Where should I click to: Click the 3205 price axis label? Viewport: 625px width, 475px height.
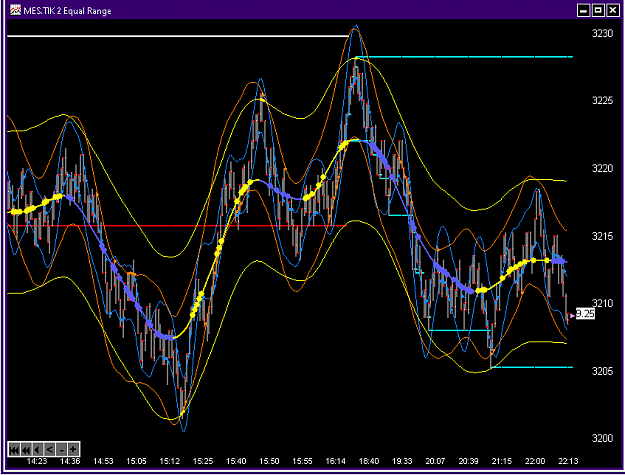pos(602,371)
